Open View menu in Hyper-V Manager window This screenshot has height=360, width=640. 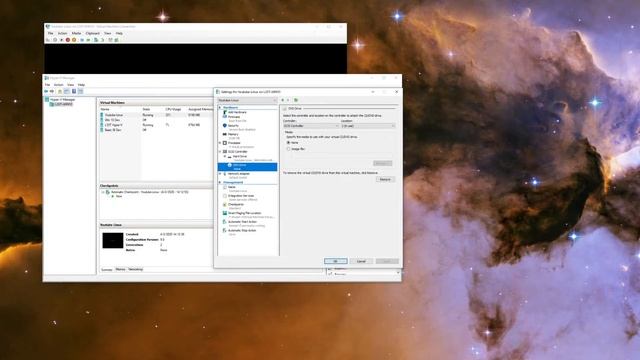coord(71,85)
